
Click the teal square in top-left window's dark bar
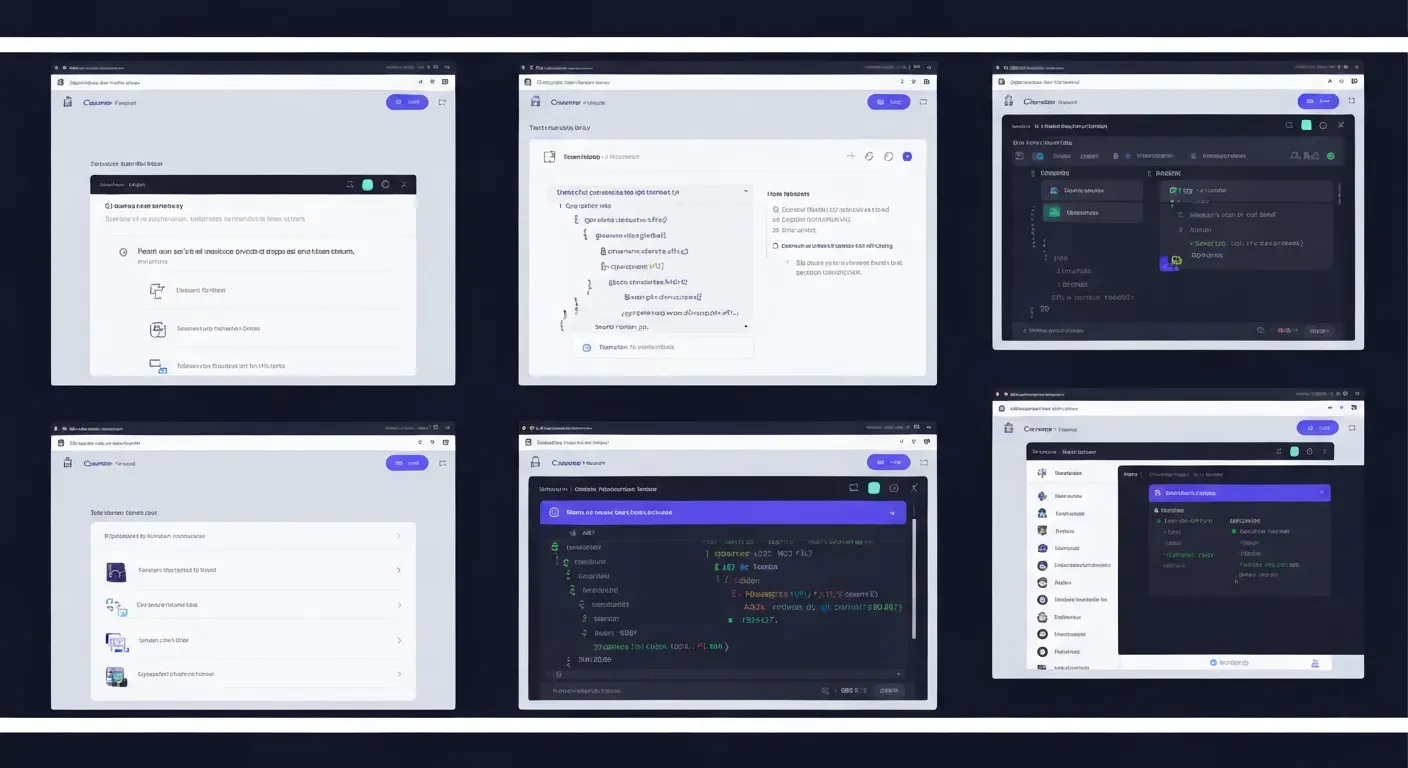[368, 185]
